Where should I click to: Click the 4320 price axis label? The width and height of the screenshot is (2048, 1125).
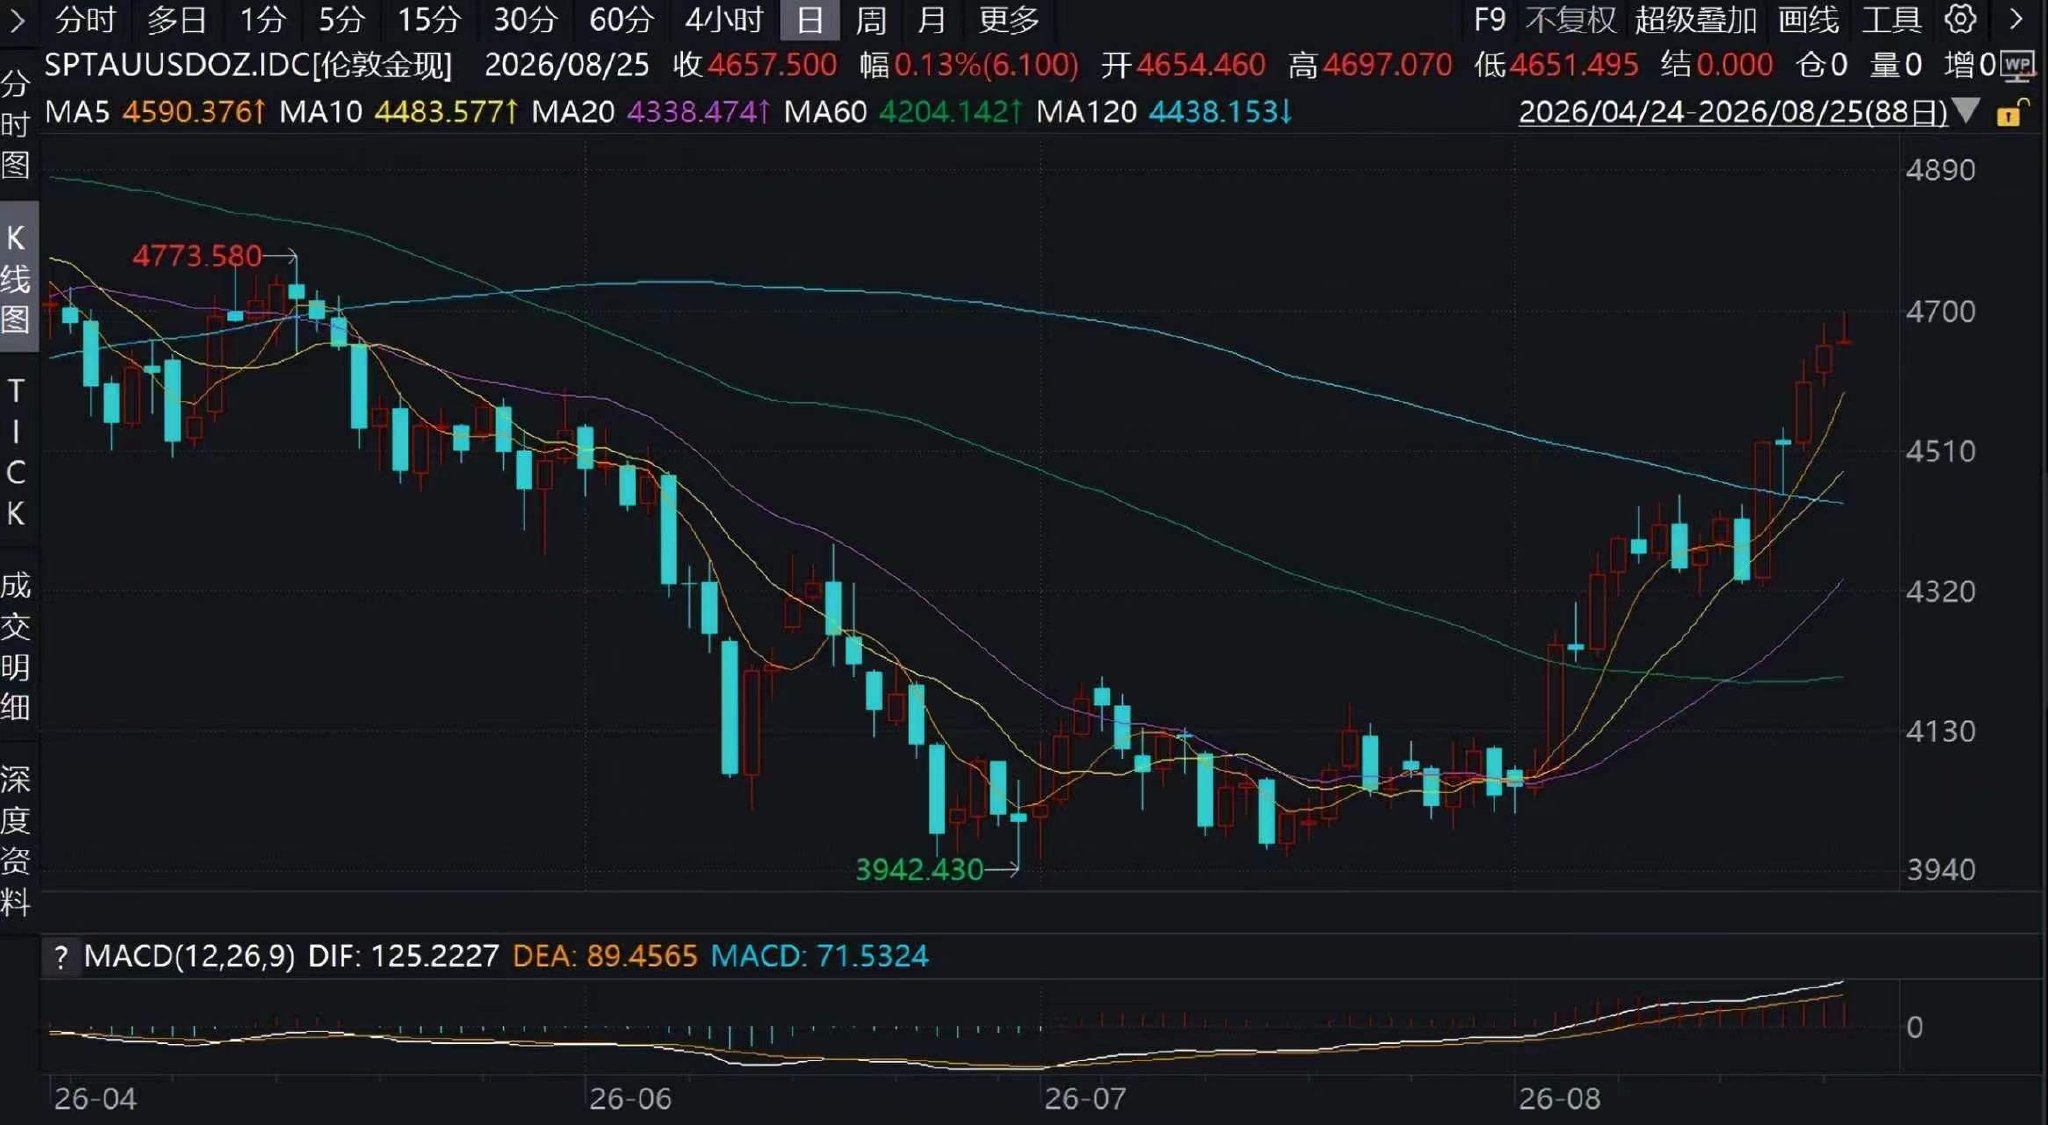tap(1940, 592)
